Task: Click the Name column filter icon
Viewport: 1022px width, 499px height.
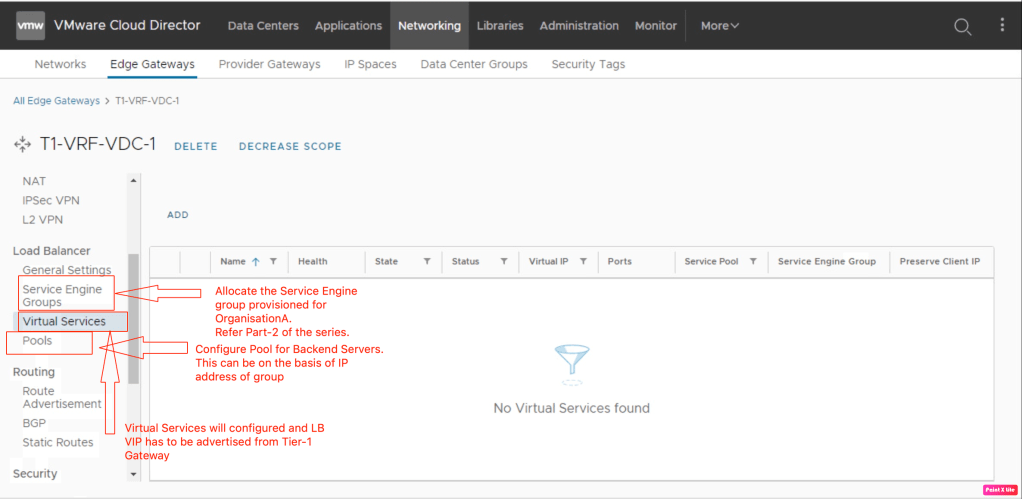Action: point(273,262)
